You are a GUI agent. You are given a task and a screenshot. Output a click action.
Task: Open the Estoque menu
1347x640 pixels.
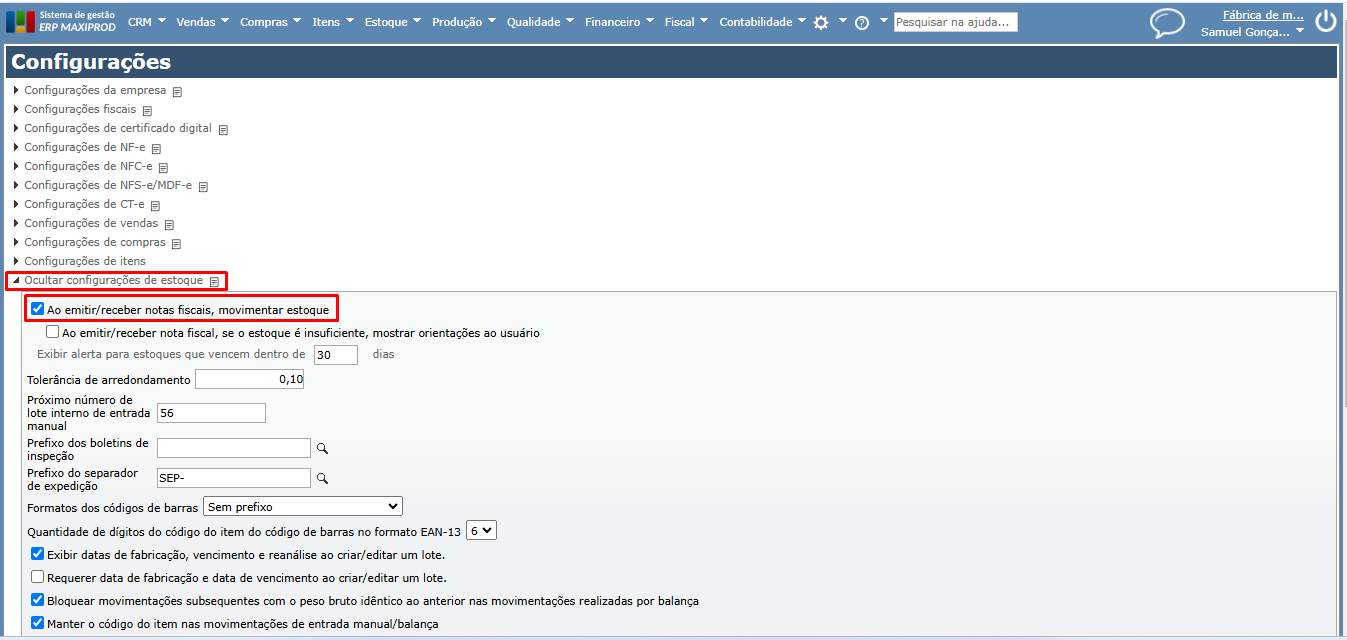pos(392,22)
